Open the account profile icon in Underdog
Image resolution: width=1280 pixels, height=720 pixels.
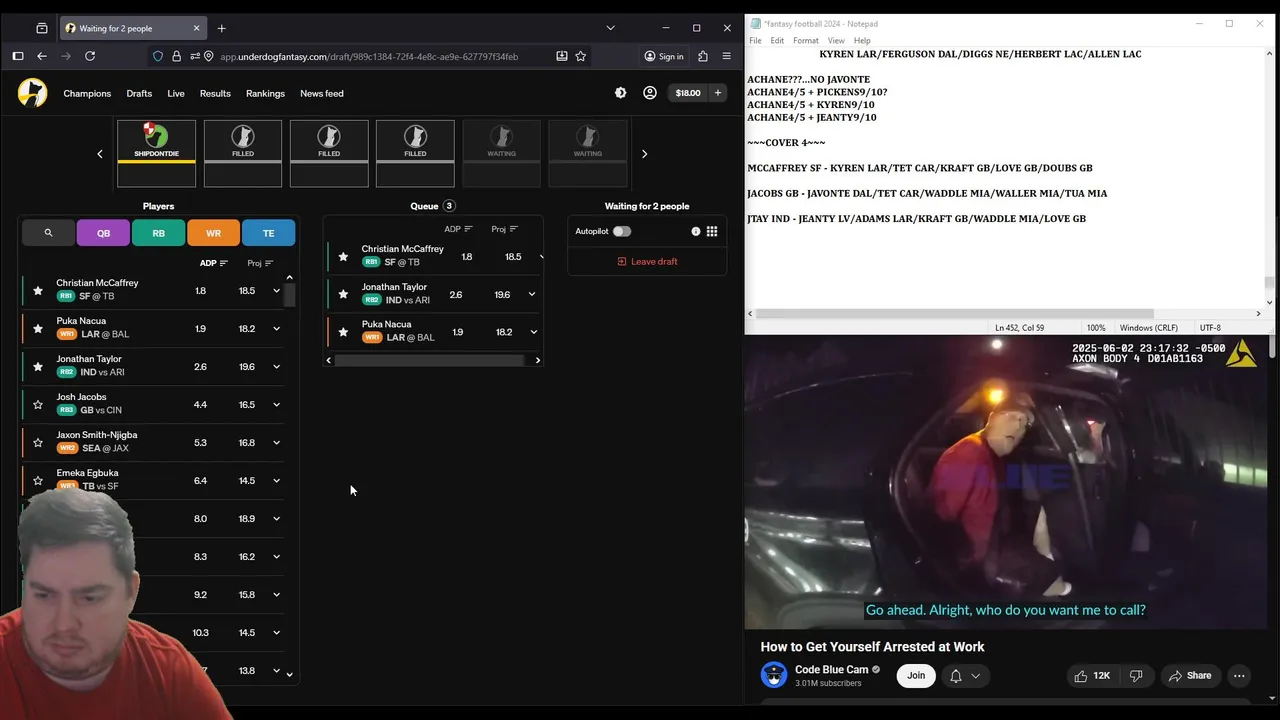click(650, 93)
